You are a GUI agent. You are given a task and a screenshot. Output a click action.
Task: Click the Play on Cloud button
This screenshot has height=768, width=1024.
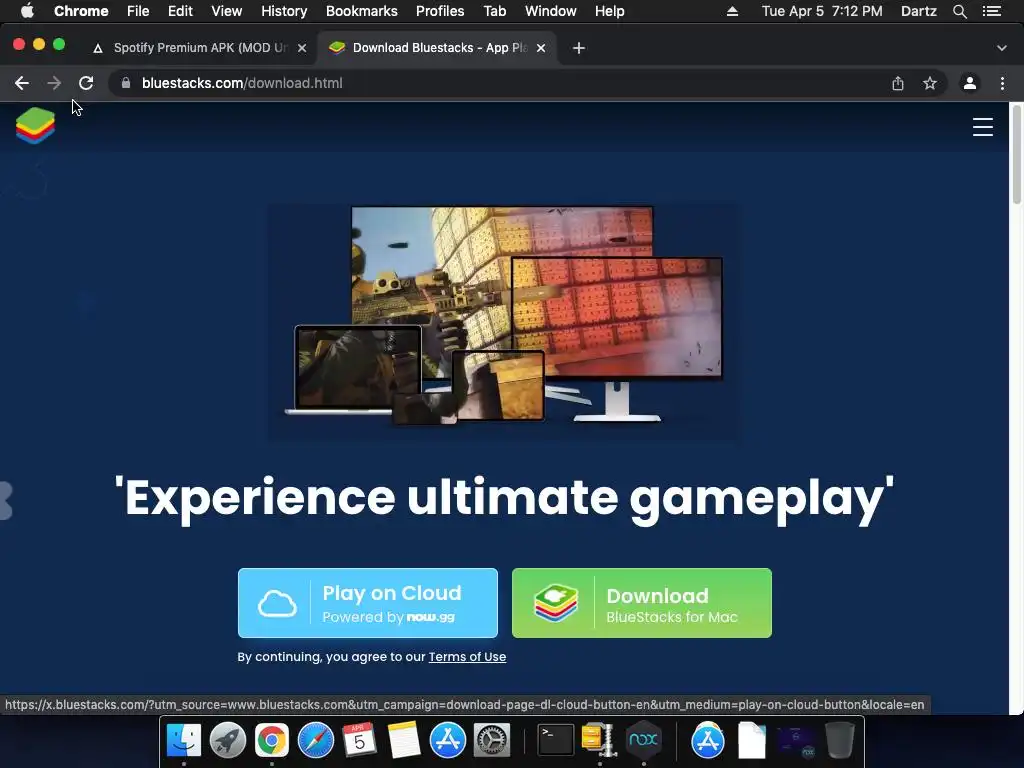[368, 603]
